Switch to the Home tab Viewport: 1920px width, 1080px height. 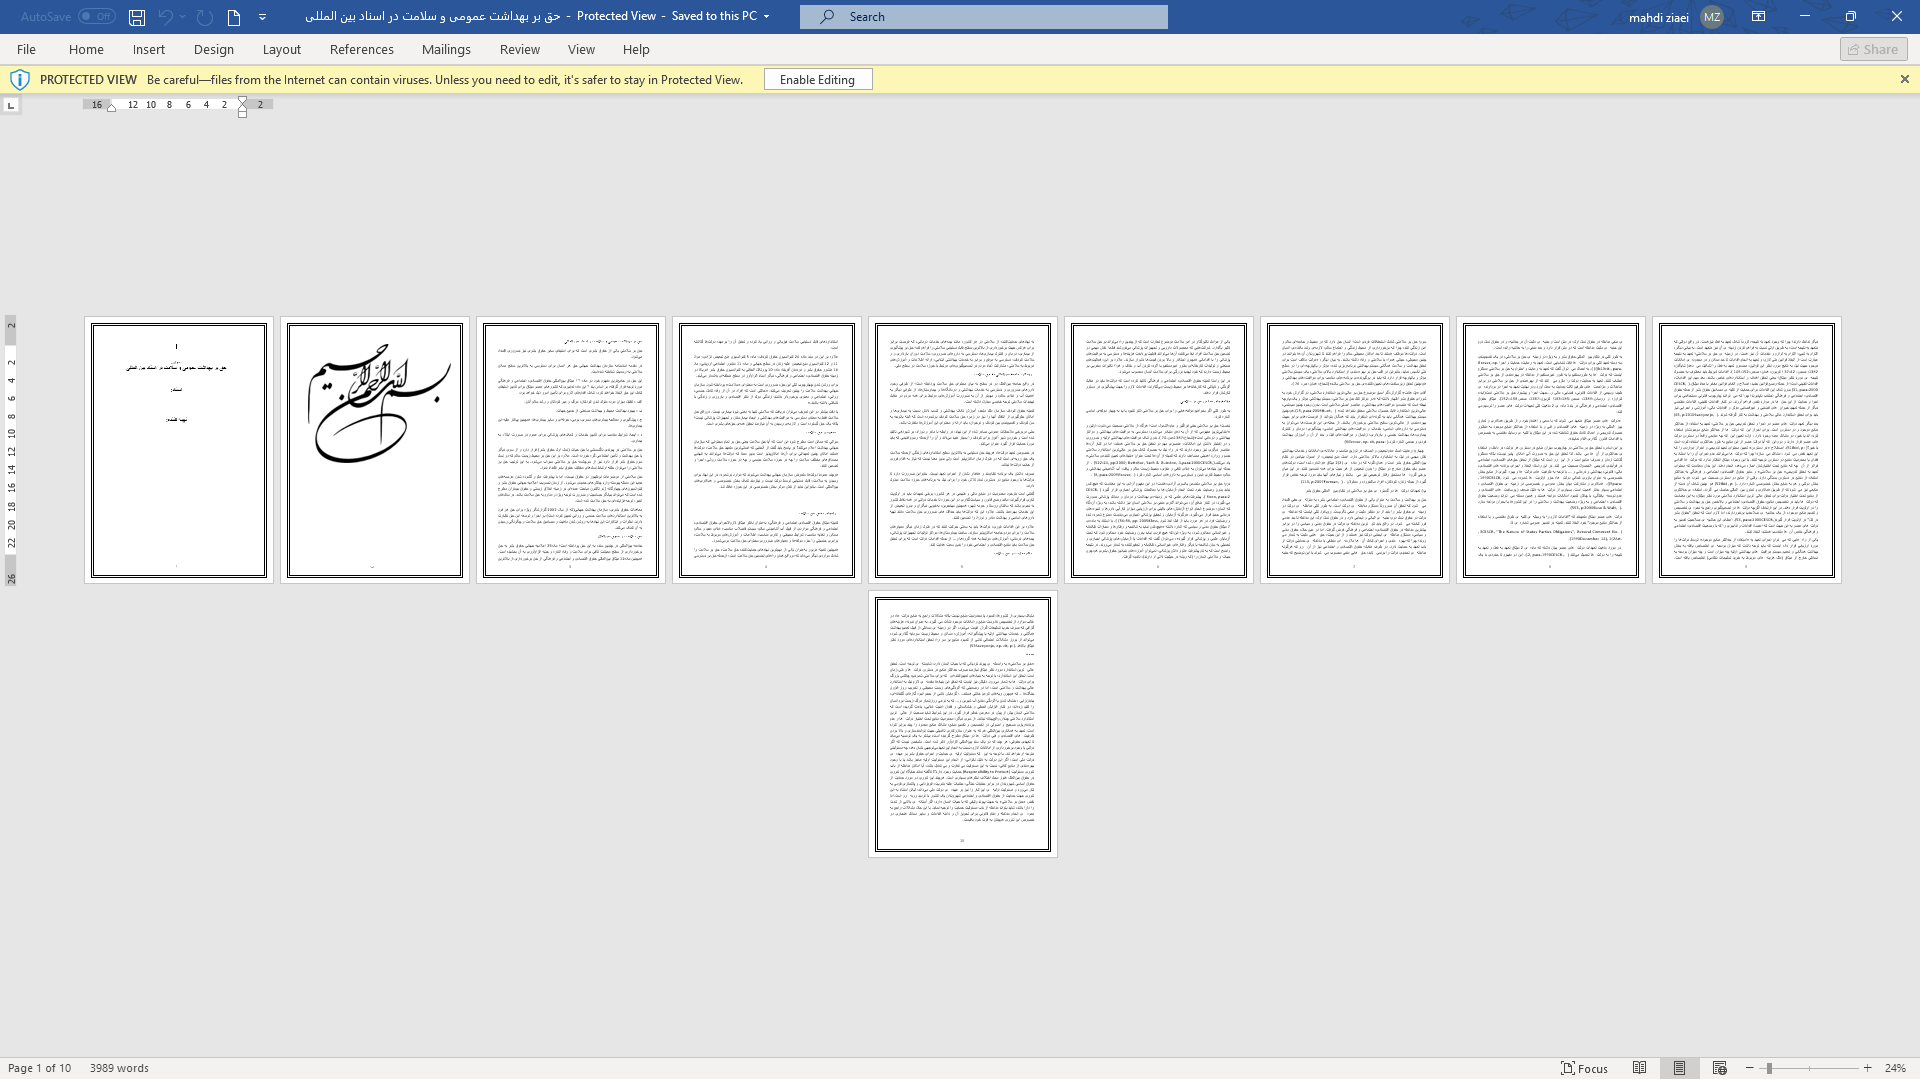(86, 49)
